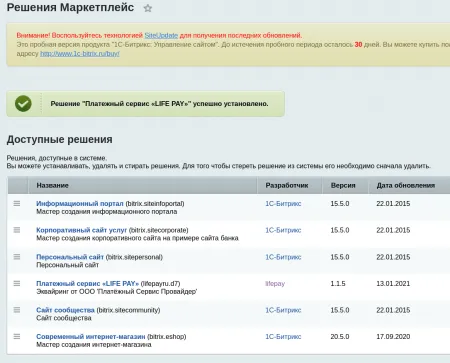The image size is (450, 363).
Task: Click the 30 days remaining number
Action: [358, 44]
